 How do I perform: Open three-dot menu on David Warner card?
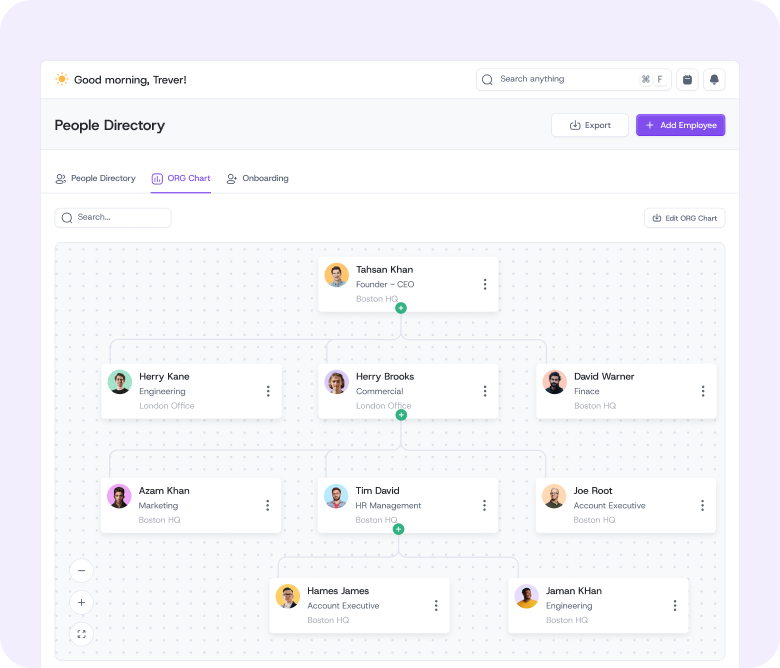coord(703,391)
